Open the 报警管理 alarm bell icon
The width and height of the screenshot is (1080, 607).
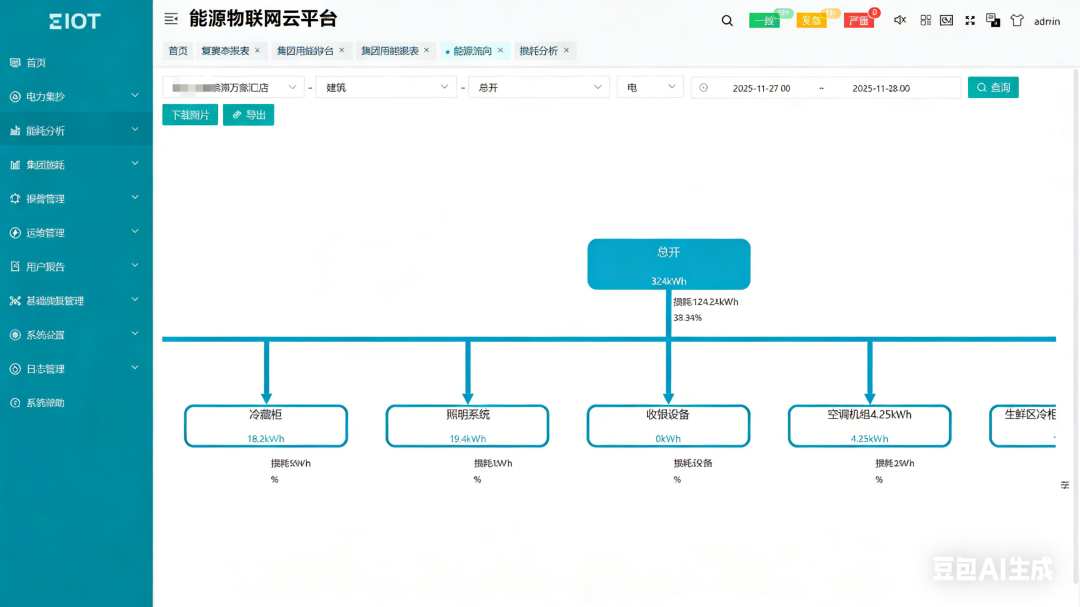(15, 198)
